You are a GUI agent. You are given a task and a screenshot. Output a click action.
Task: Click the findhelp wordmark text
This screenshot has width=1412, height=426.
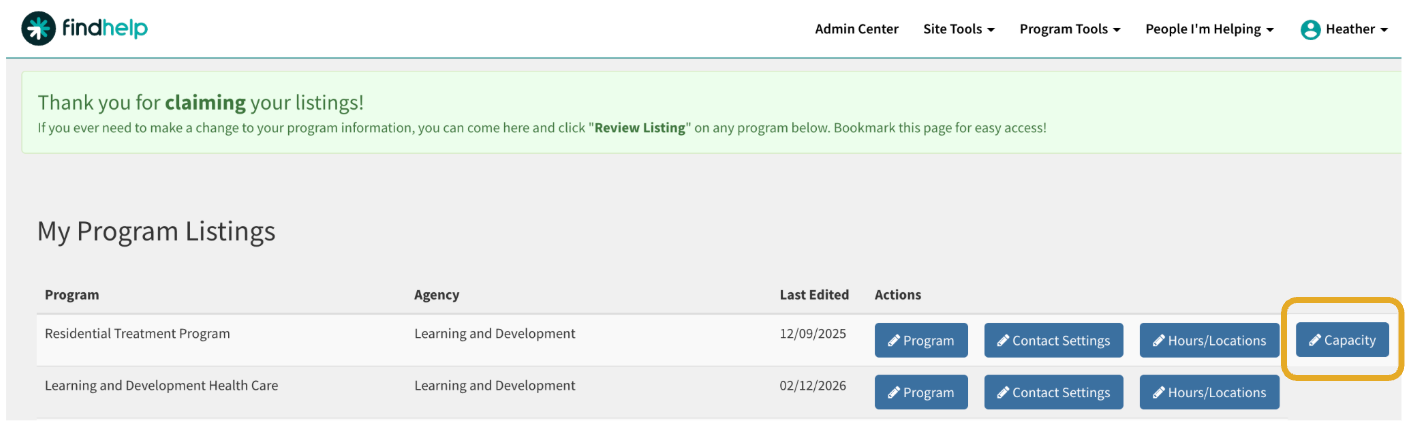[105, 29]
